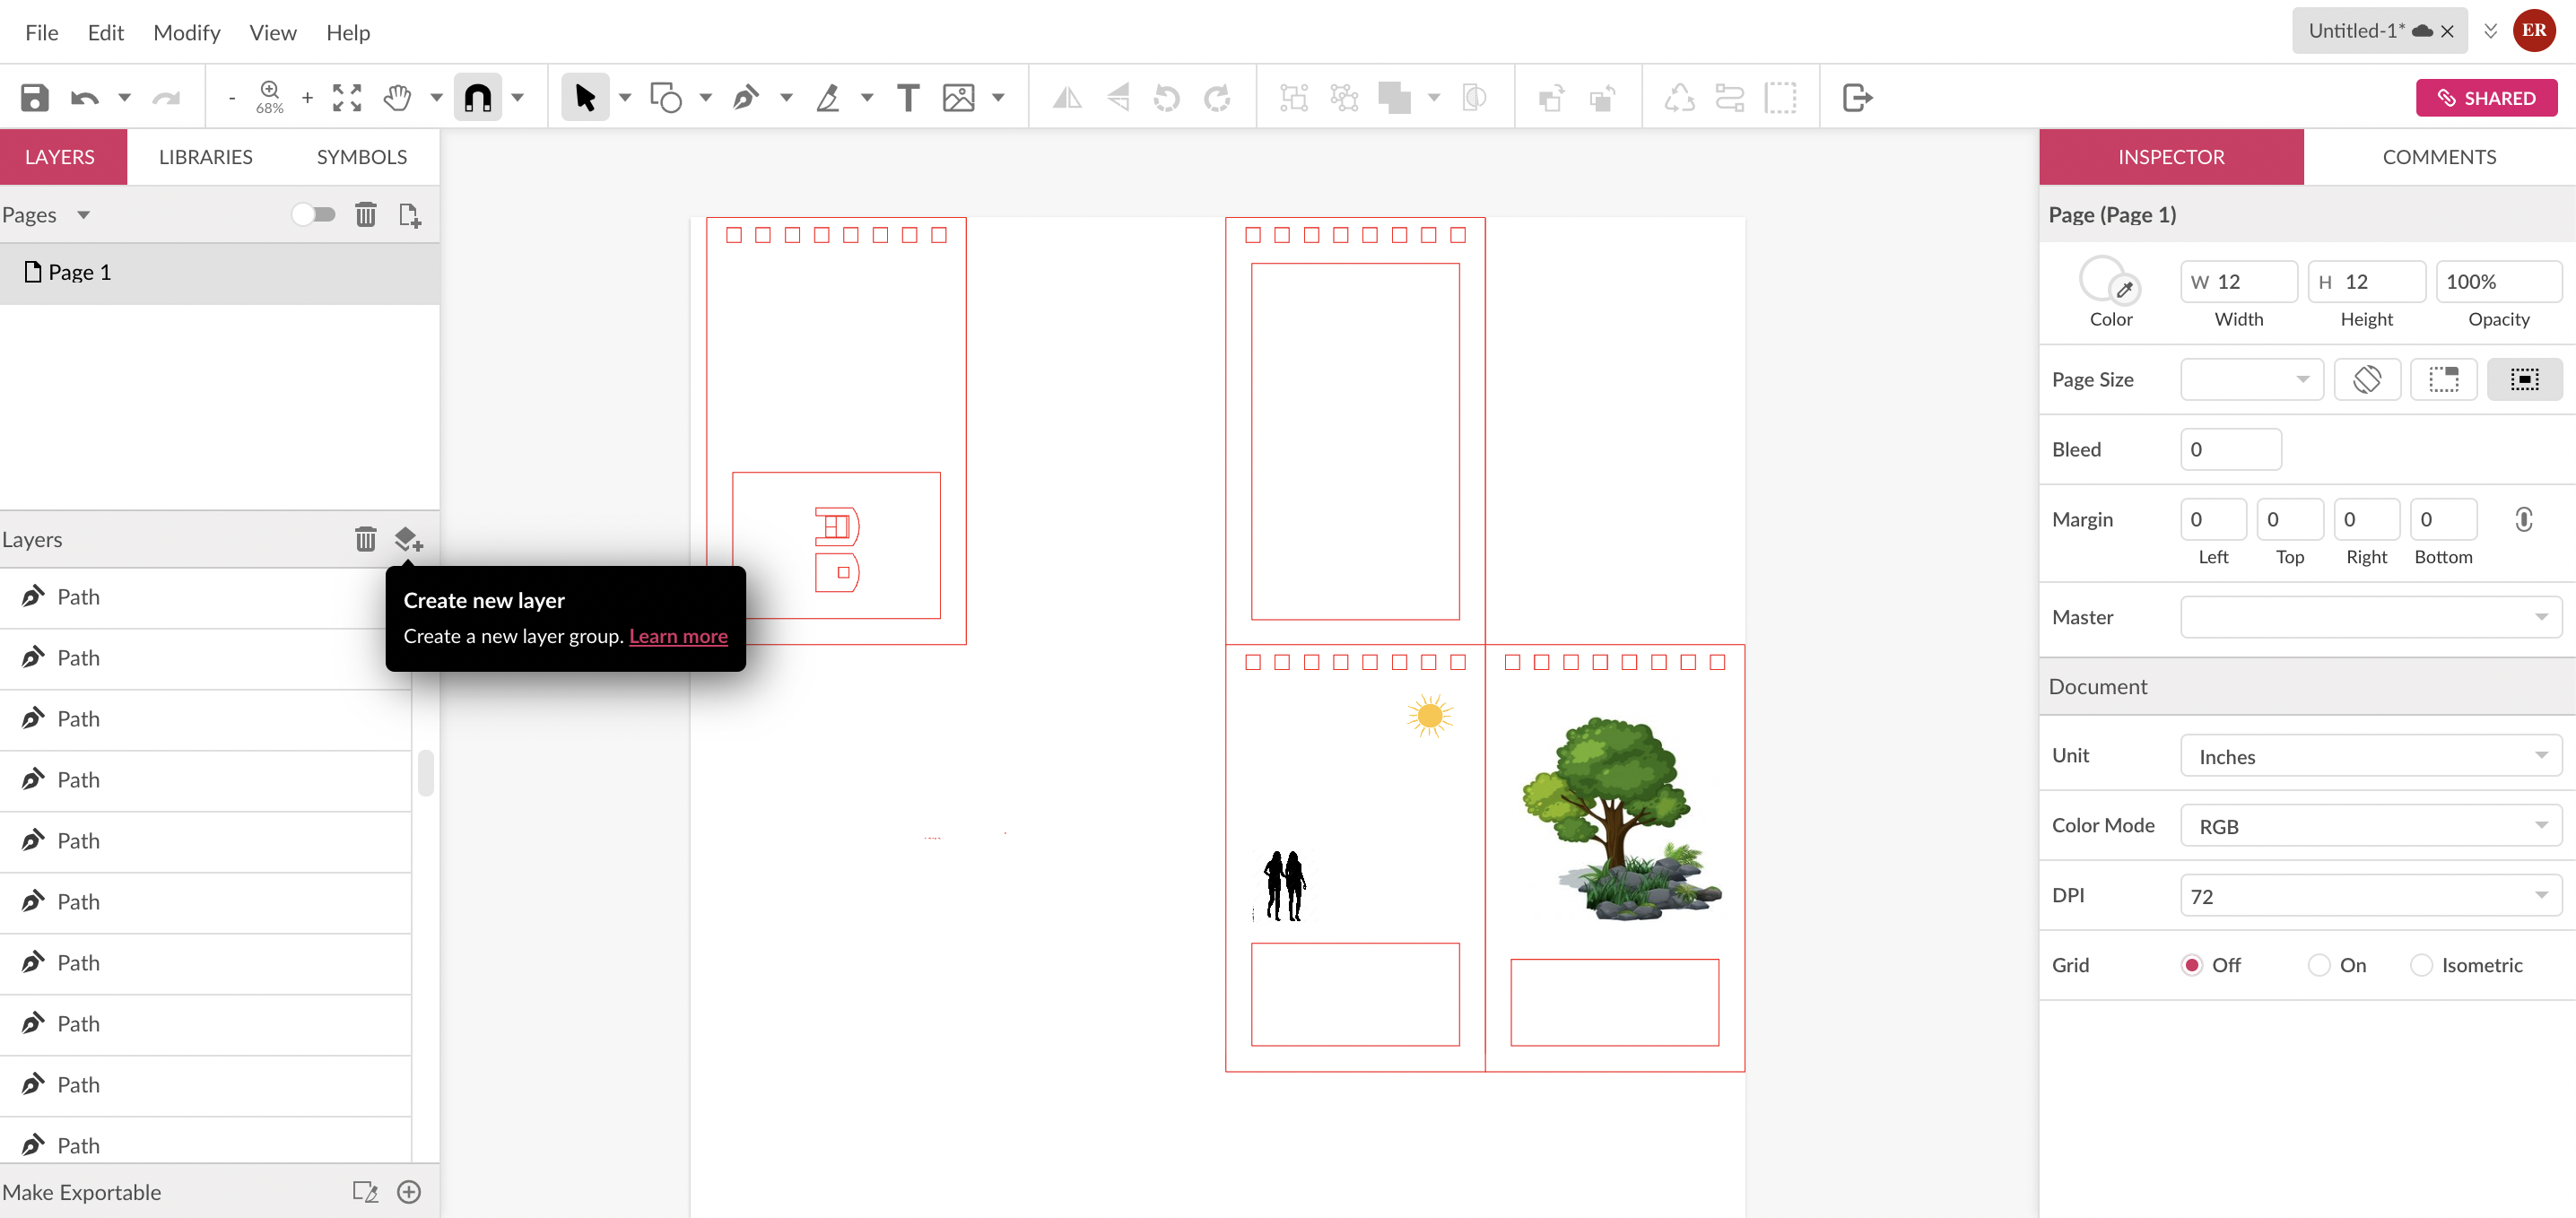
Task: Add a new page icon
Action: pos(409,215)
